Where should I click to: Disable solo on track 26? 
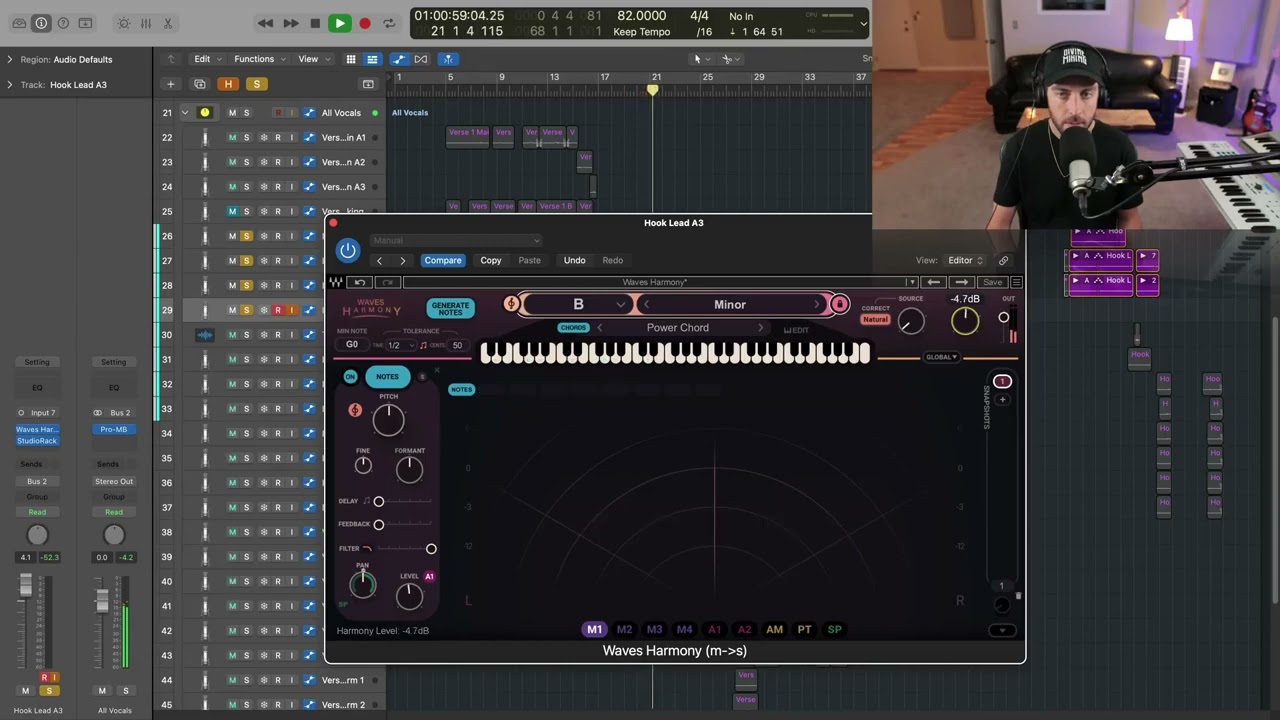point(246,236)
